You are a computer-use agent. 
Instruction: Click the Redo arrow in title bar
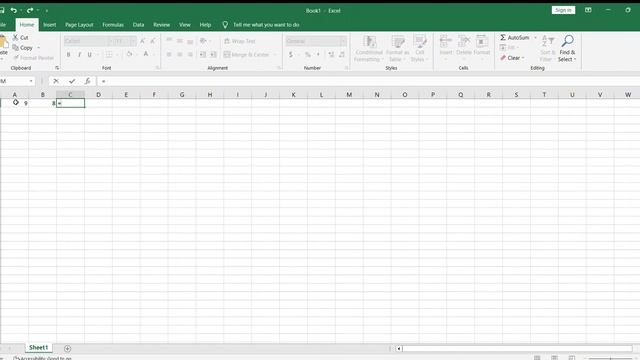coord(30,10)
